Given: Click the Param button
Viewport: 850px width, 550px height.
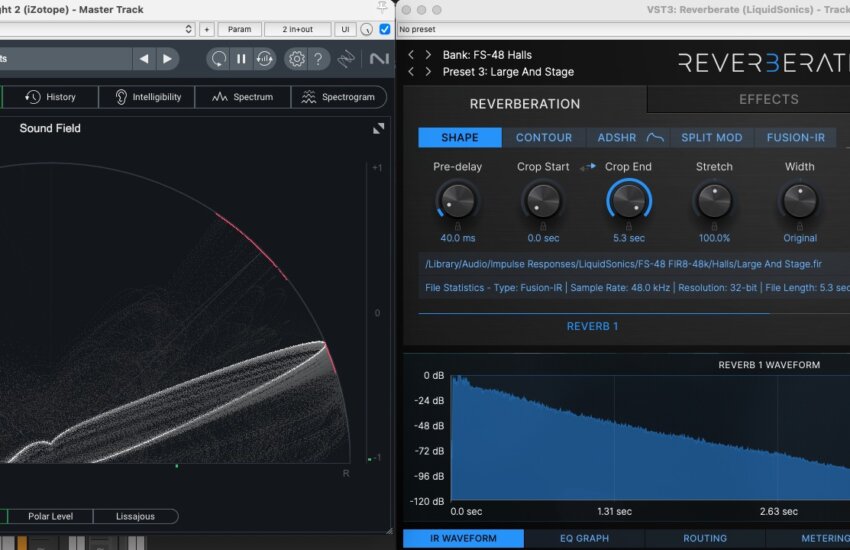Looking at the screenshot, I should click(x=239, y=30).
